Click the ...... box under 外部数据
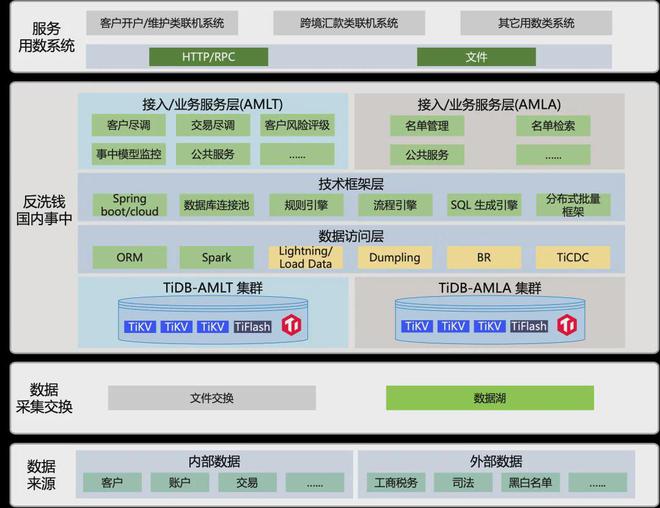 [598, 482]
